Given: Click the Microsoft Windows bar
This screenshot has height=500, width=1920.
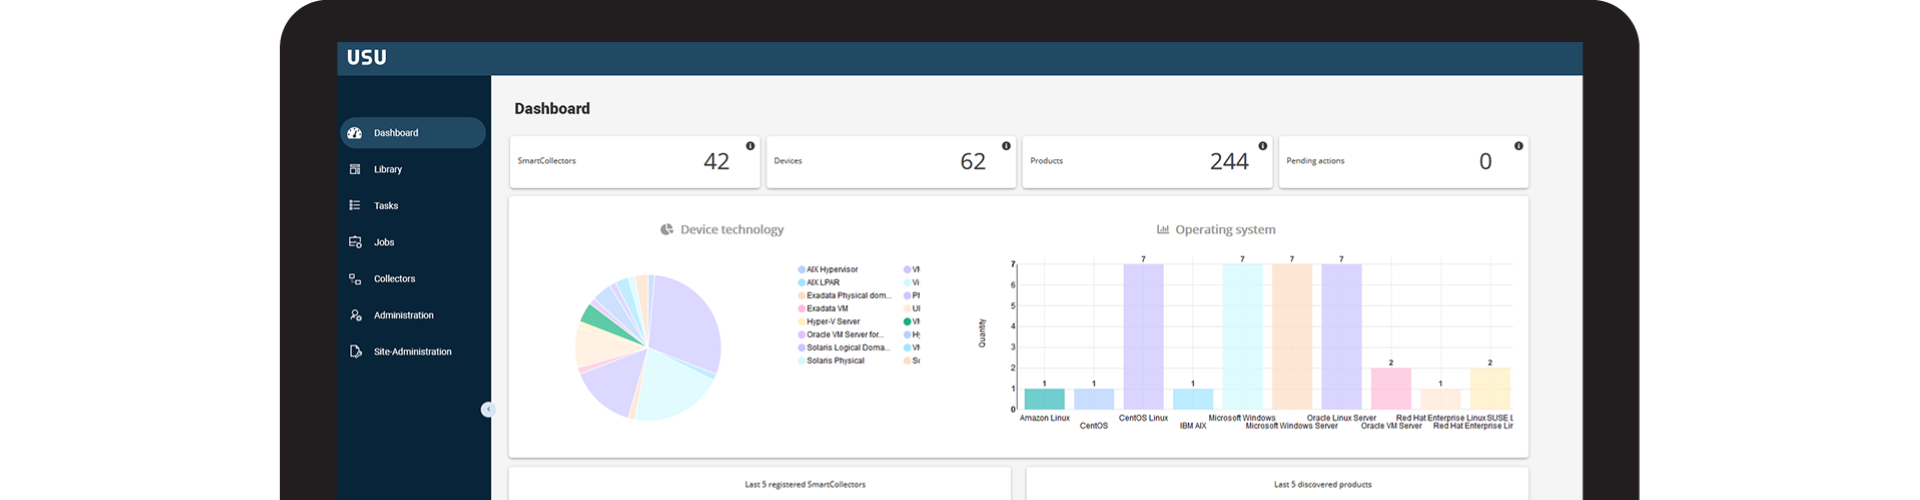Looking at the screenshot, I should coord(1242,336).
